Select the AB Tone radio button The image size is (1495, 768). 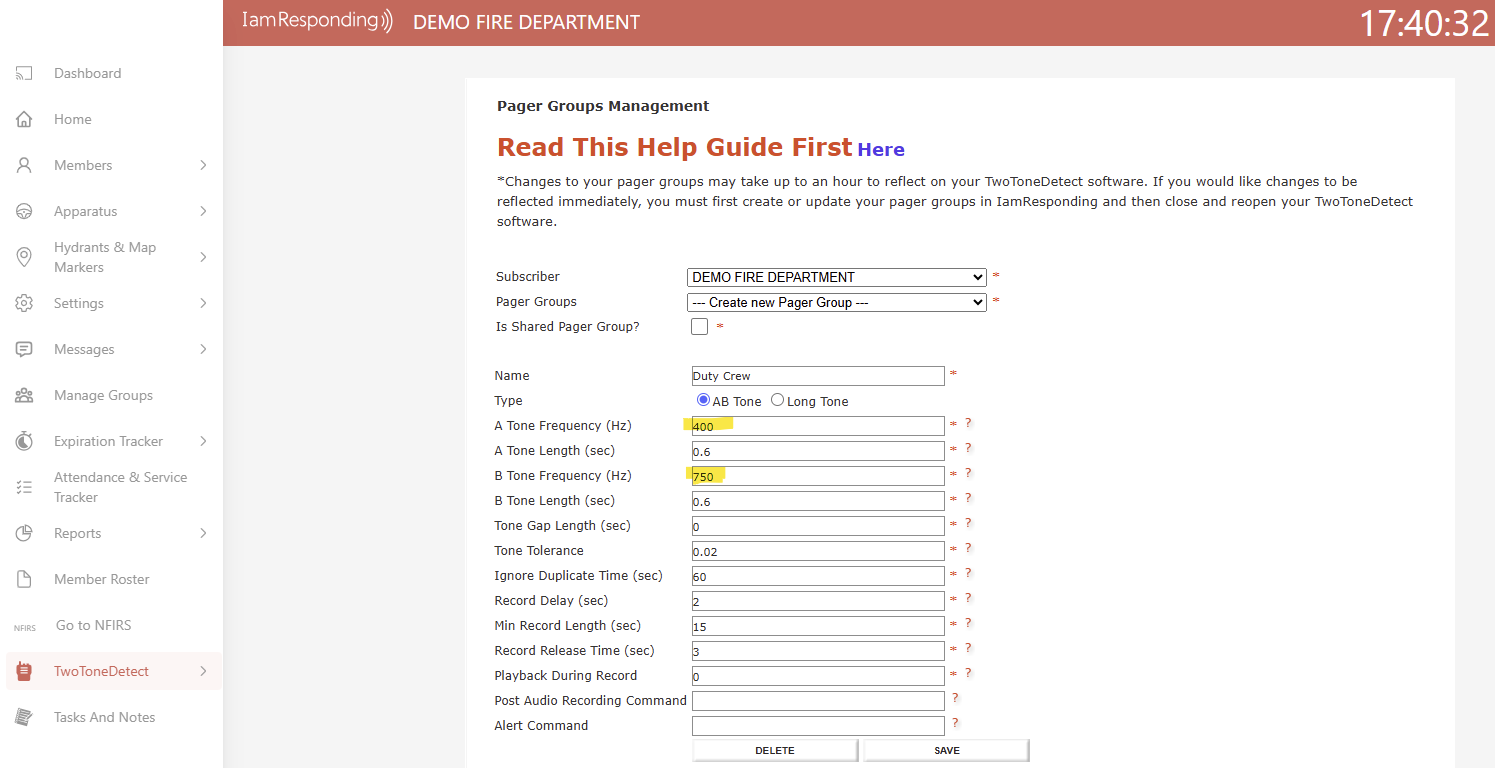coord(703,400)
